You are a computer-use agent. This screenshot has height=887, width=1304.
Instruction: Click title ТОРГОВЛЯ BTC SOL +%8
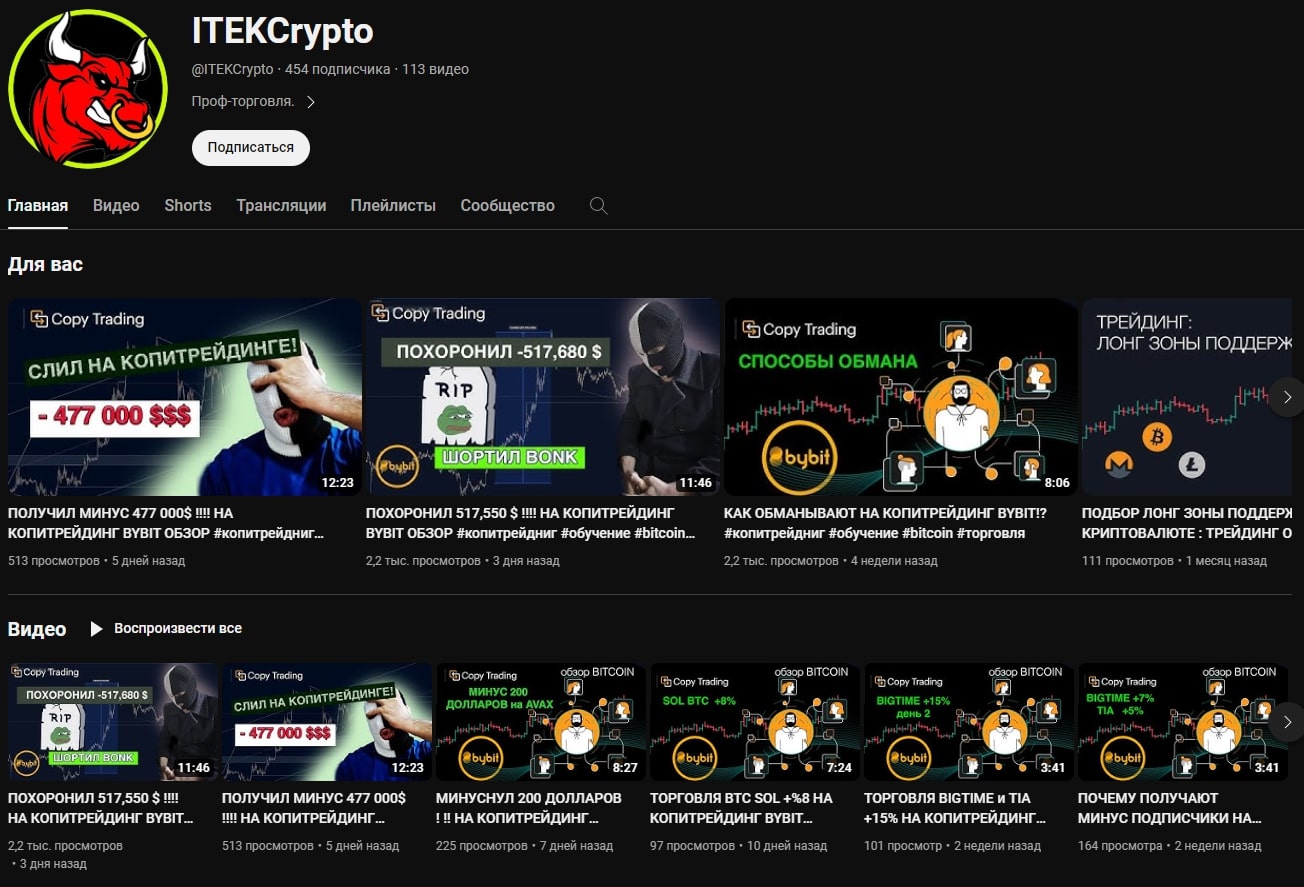coord(741,808)
